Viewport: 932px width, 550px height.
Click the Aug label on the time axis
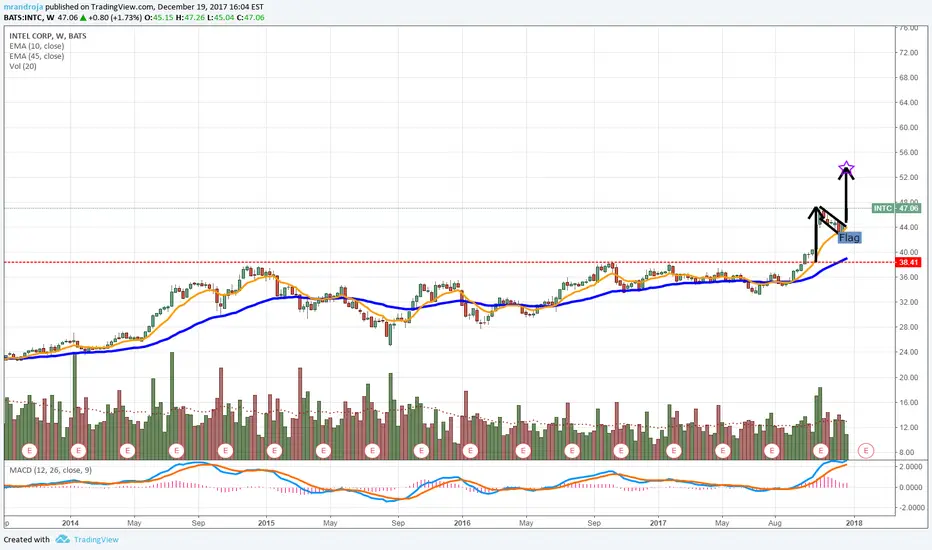[x=775, y=523]
